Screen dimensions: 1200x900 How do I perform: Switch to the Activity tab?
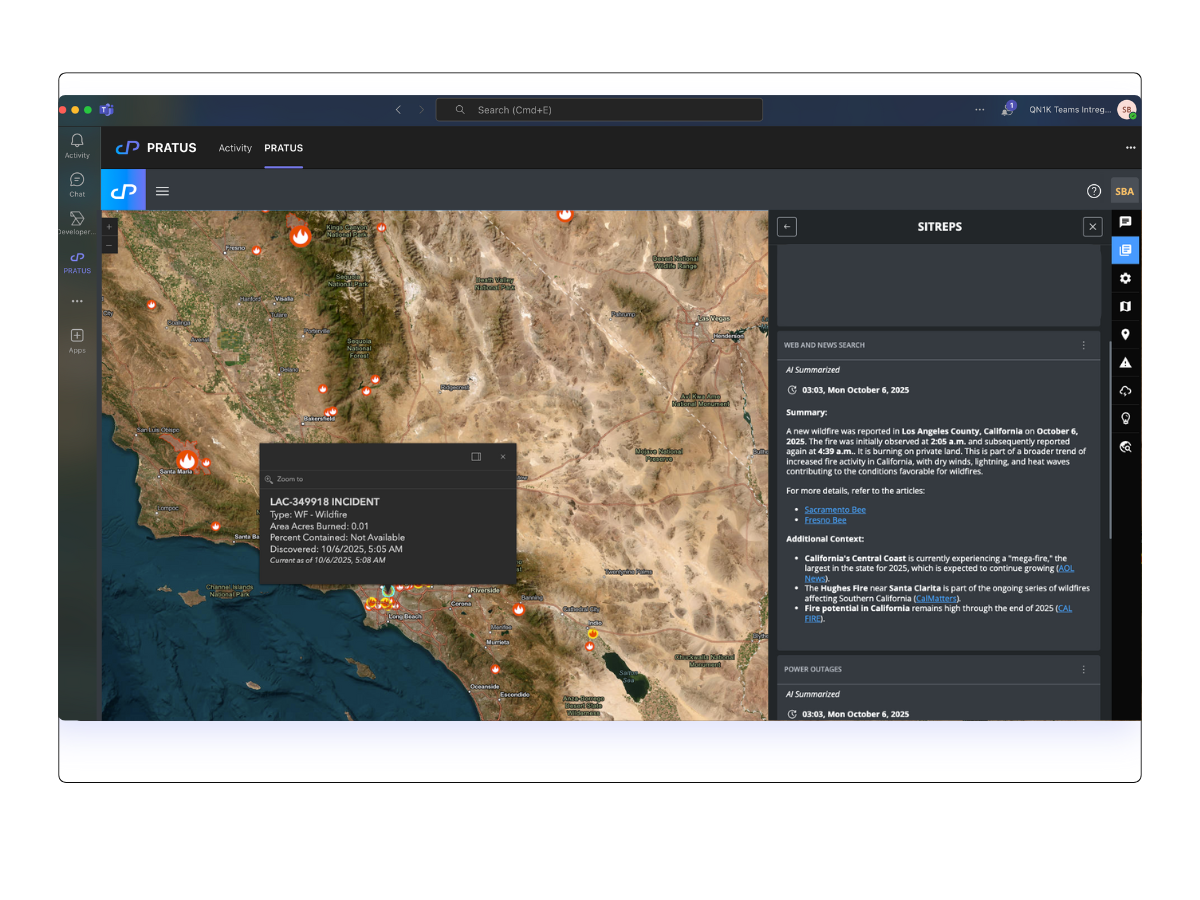235,148
